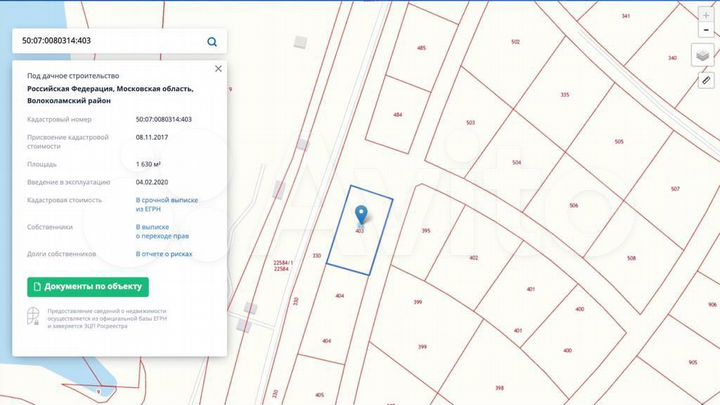The image size is (720, 405).
Task: Select parcel 485 on the map
Action: coord(421,48)
